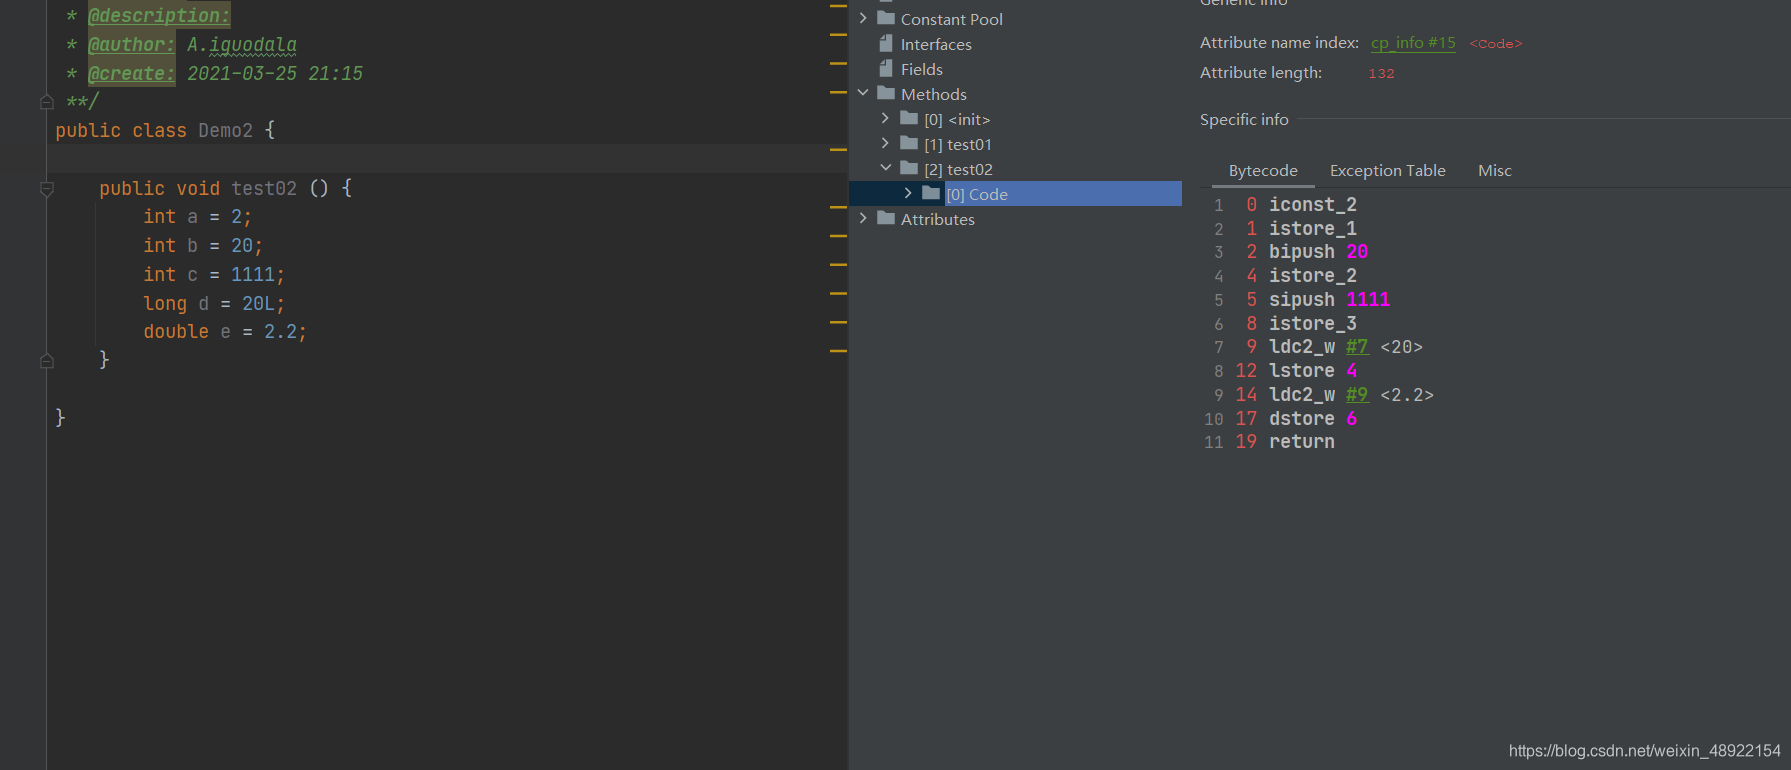Image resolution: width=1791 pixels, height=770 pixels.
Task: Click the line 'double e = 2.2;'
Action: pyautogui.click(x=225, y=332)
